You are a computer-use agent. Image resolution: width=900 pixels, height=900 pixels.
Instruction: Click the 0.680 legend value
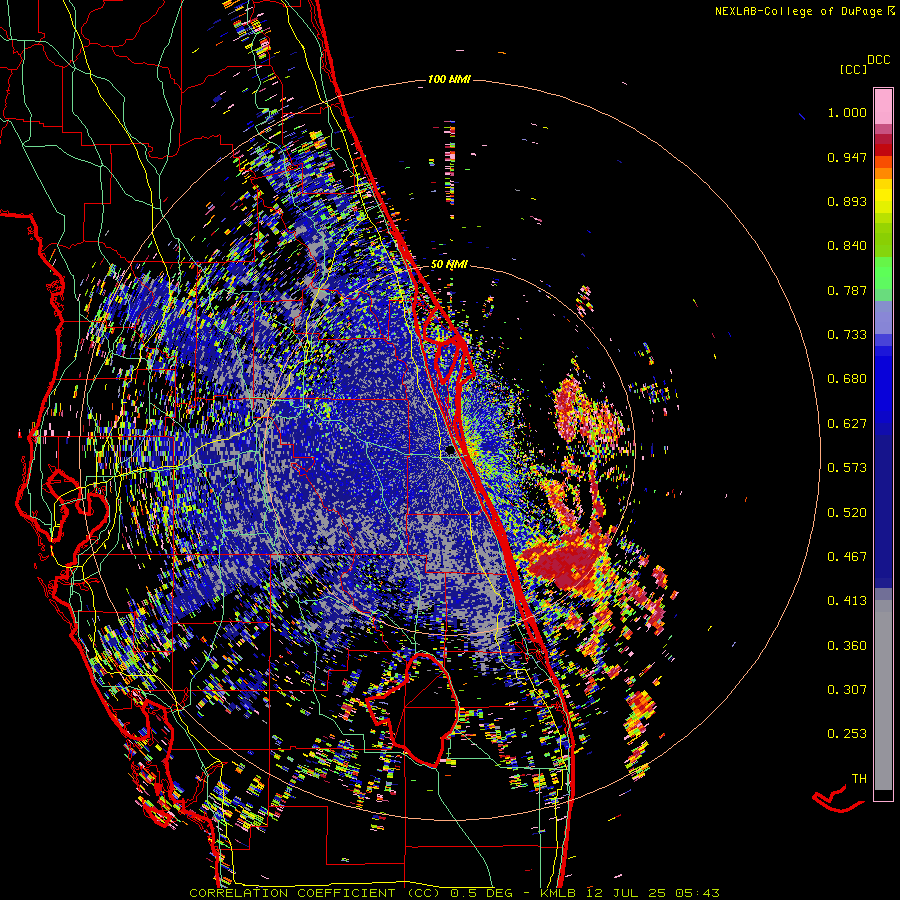847,379
